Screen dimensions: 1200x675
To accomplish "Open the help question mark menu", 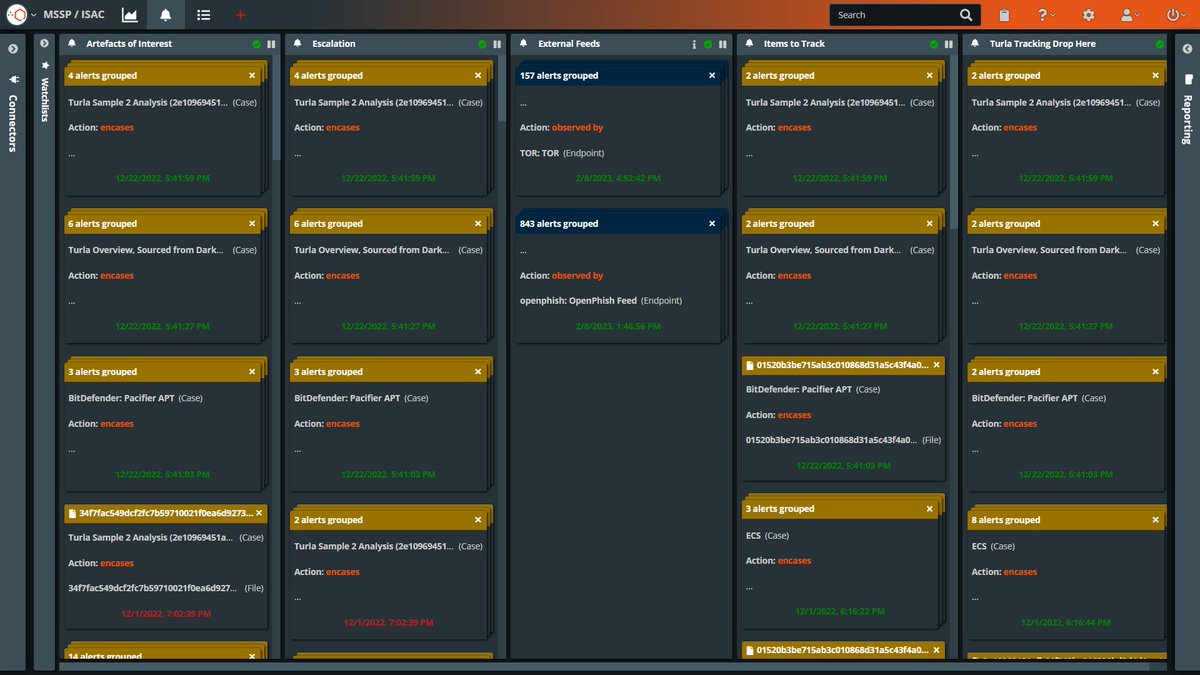I will click(1043, 15).
